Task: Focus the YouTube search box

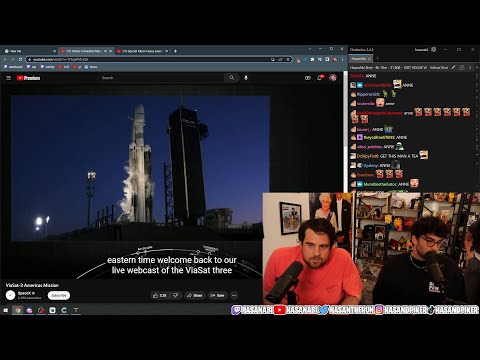Action: 162,78
